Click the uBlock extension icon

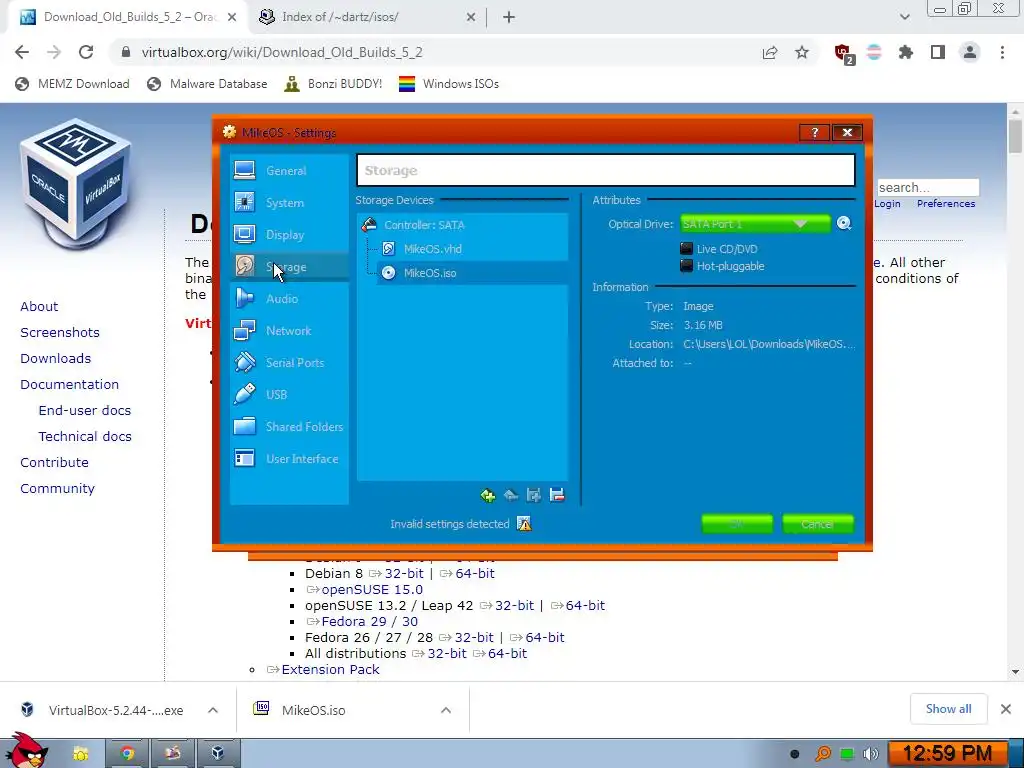843,53
